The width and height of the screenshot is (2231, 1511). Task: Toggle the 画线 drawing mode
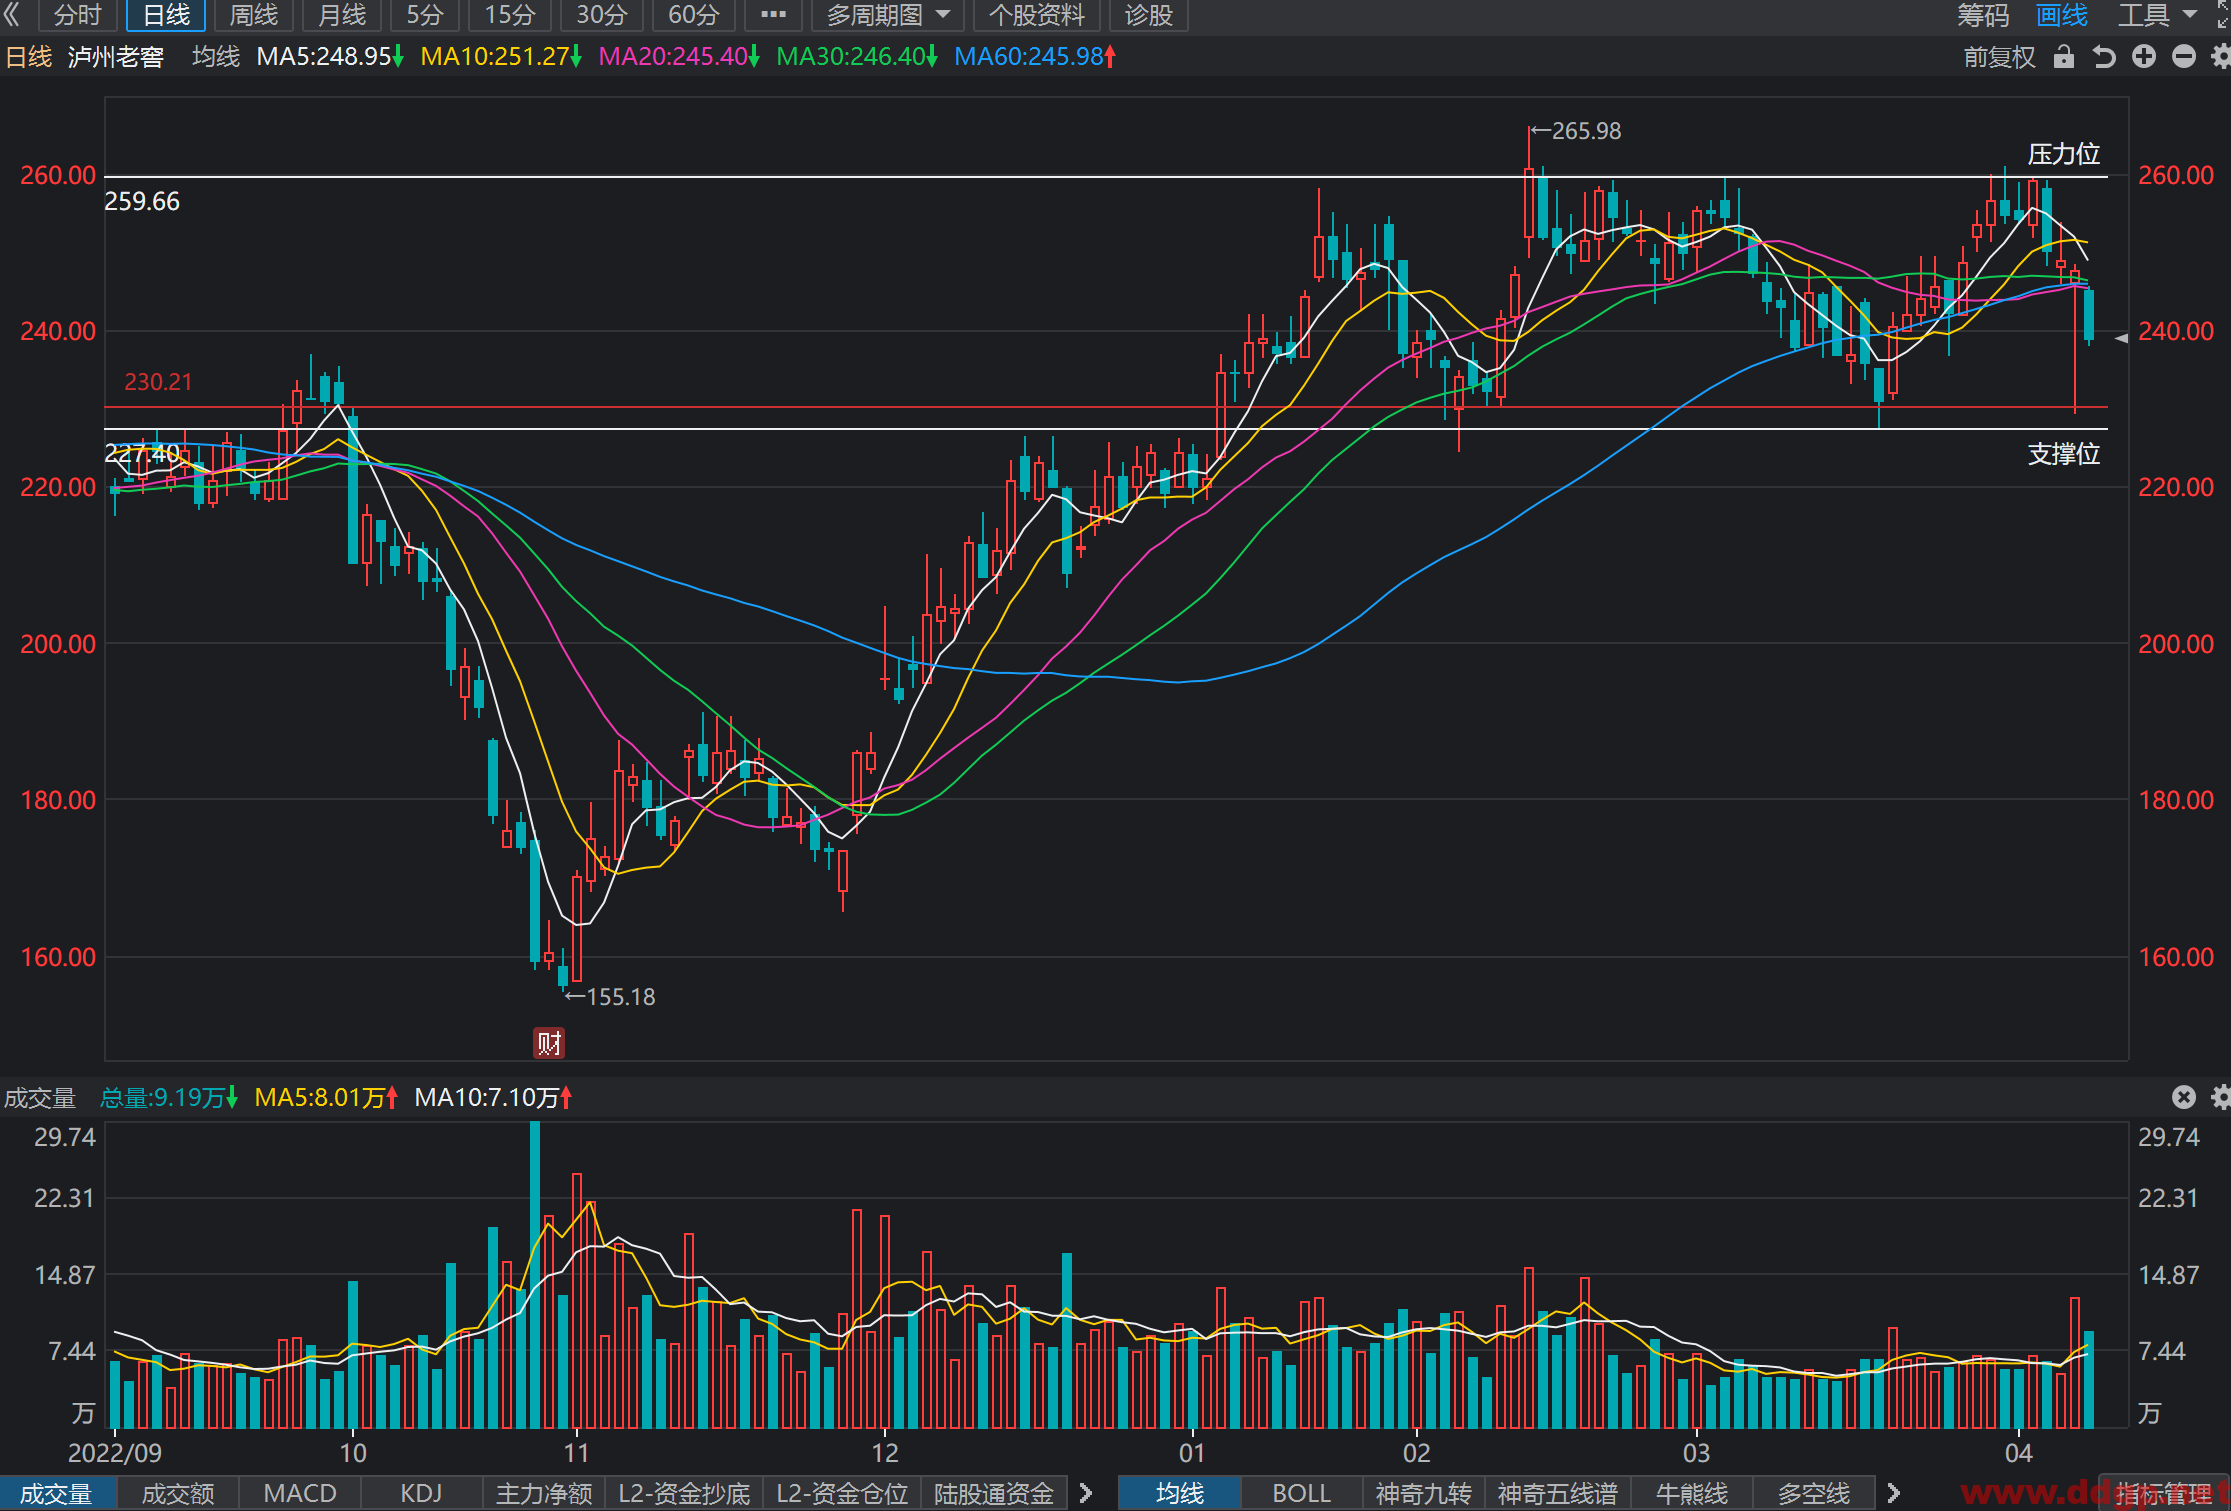click(x=2062, y=15)
